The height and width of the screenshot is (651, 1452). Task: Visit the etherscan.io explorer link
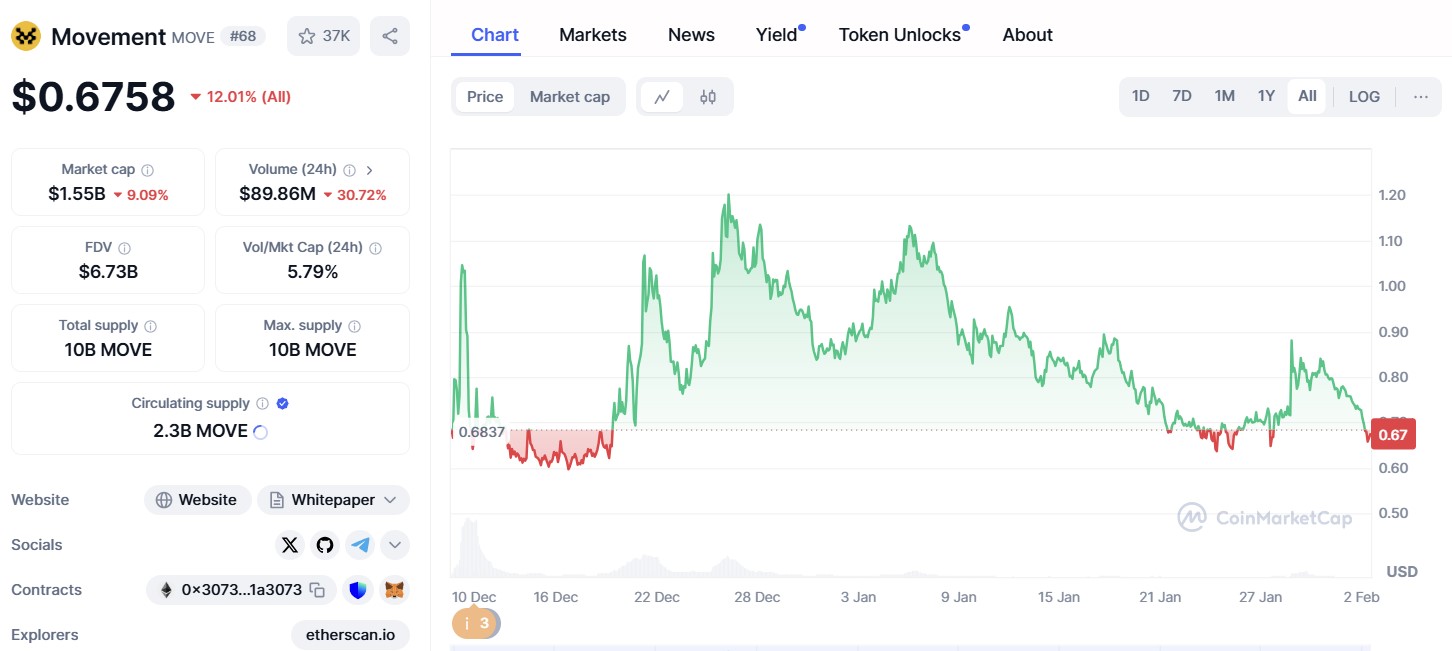pyautogui.click(x=350, y=634)
